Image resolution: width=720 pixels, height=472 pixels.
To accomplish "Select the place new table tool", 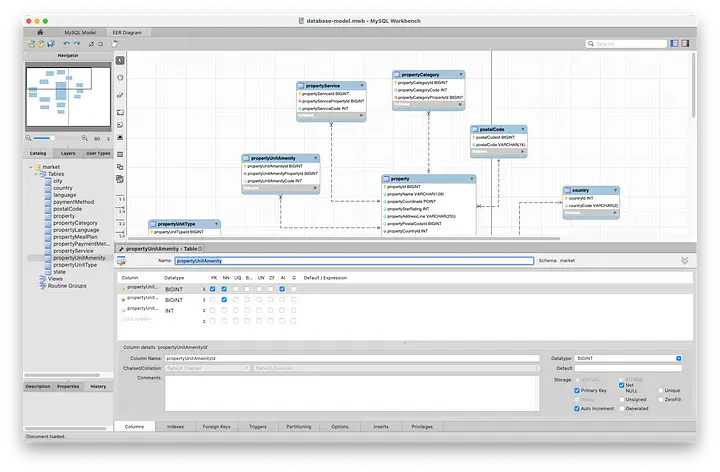I will [120, 154].
